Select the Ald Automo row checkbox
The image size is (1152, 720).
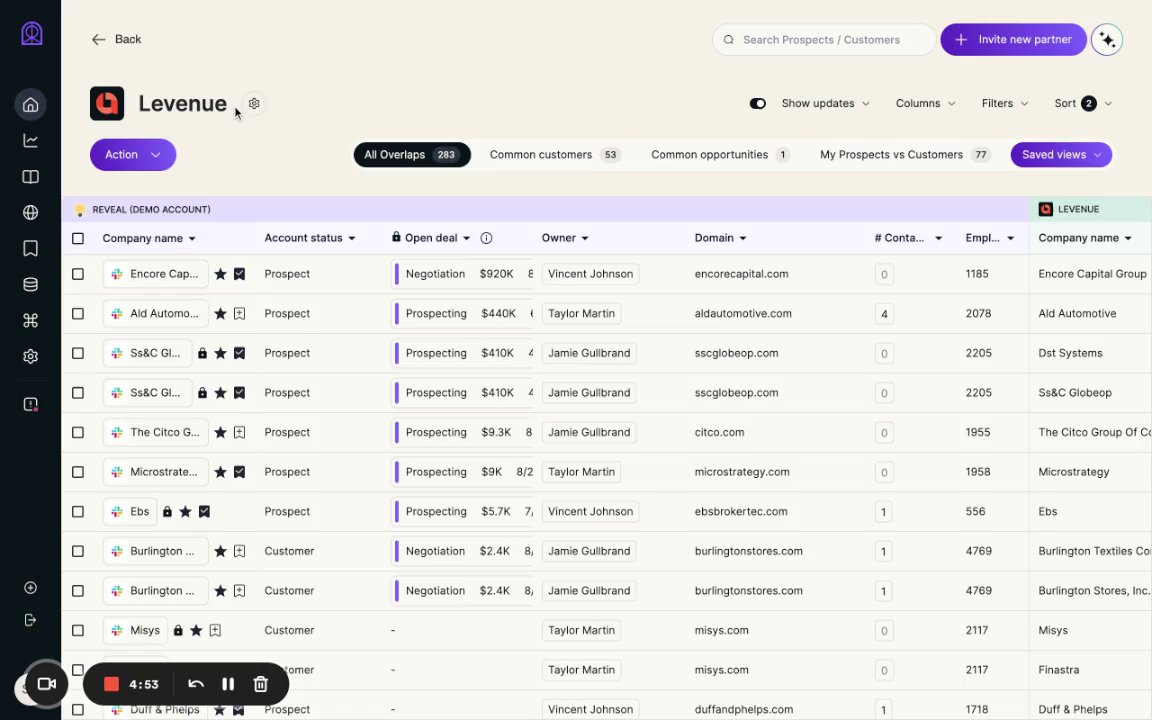point(78,314)
